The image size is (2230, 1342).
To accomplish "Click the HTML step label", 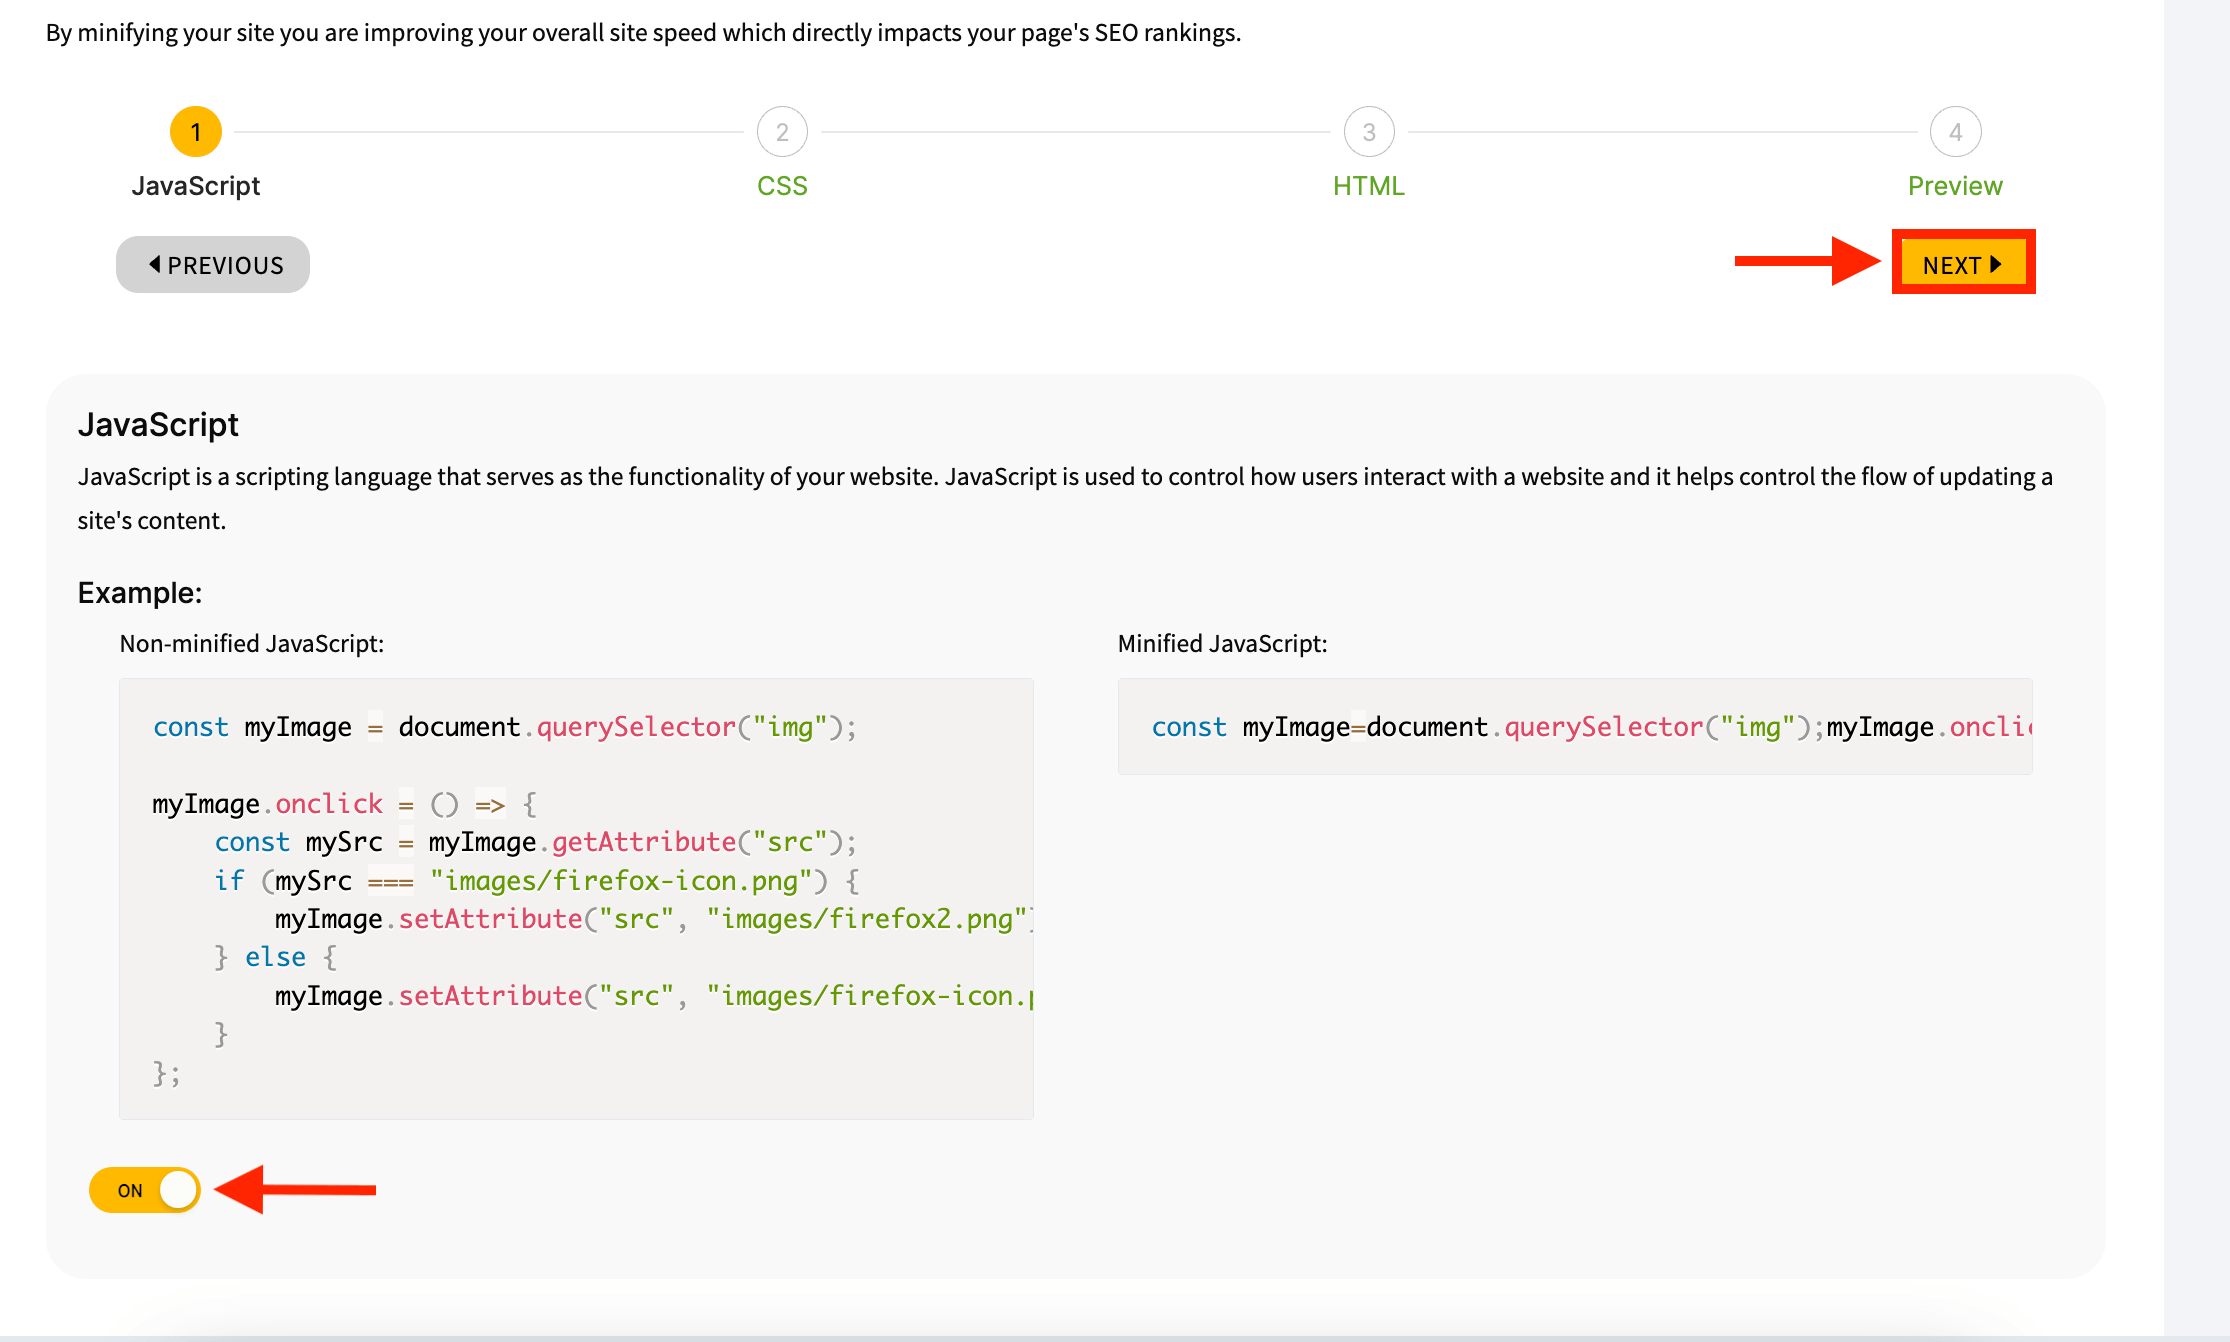I will 1369,186.
